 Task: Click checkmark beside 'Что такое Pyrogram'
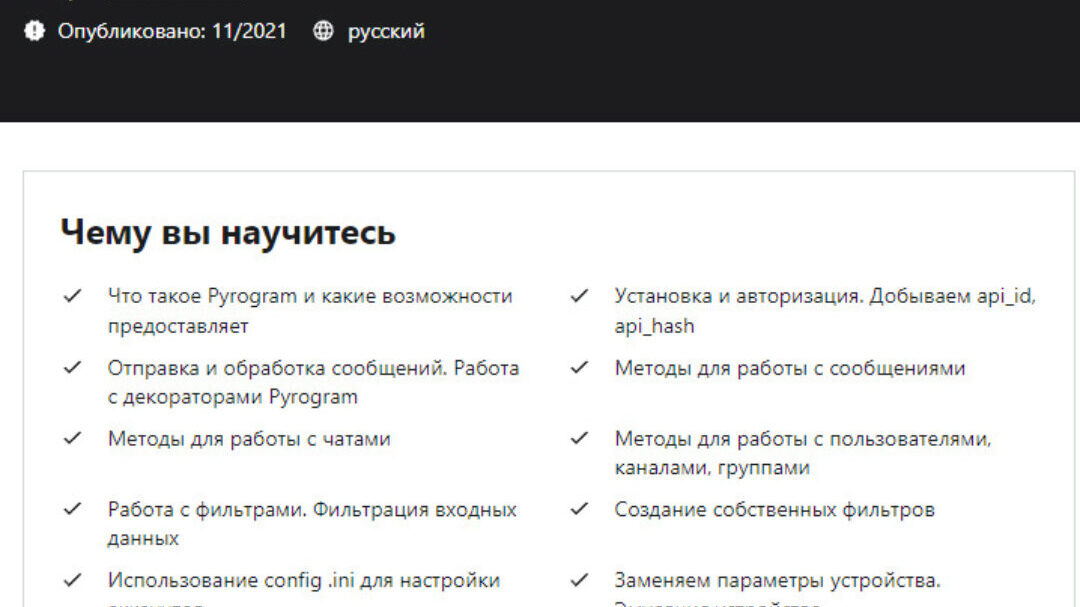[x=72, y=296]
